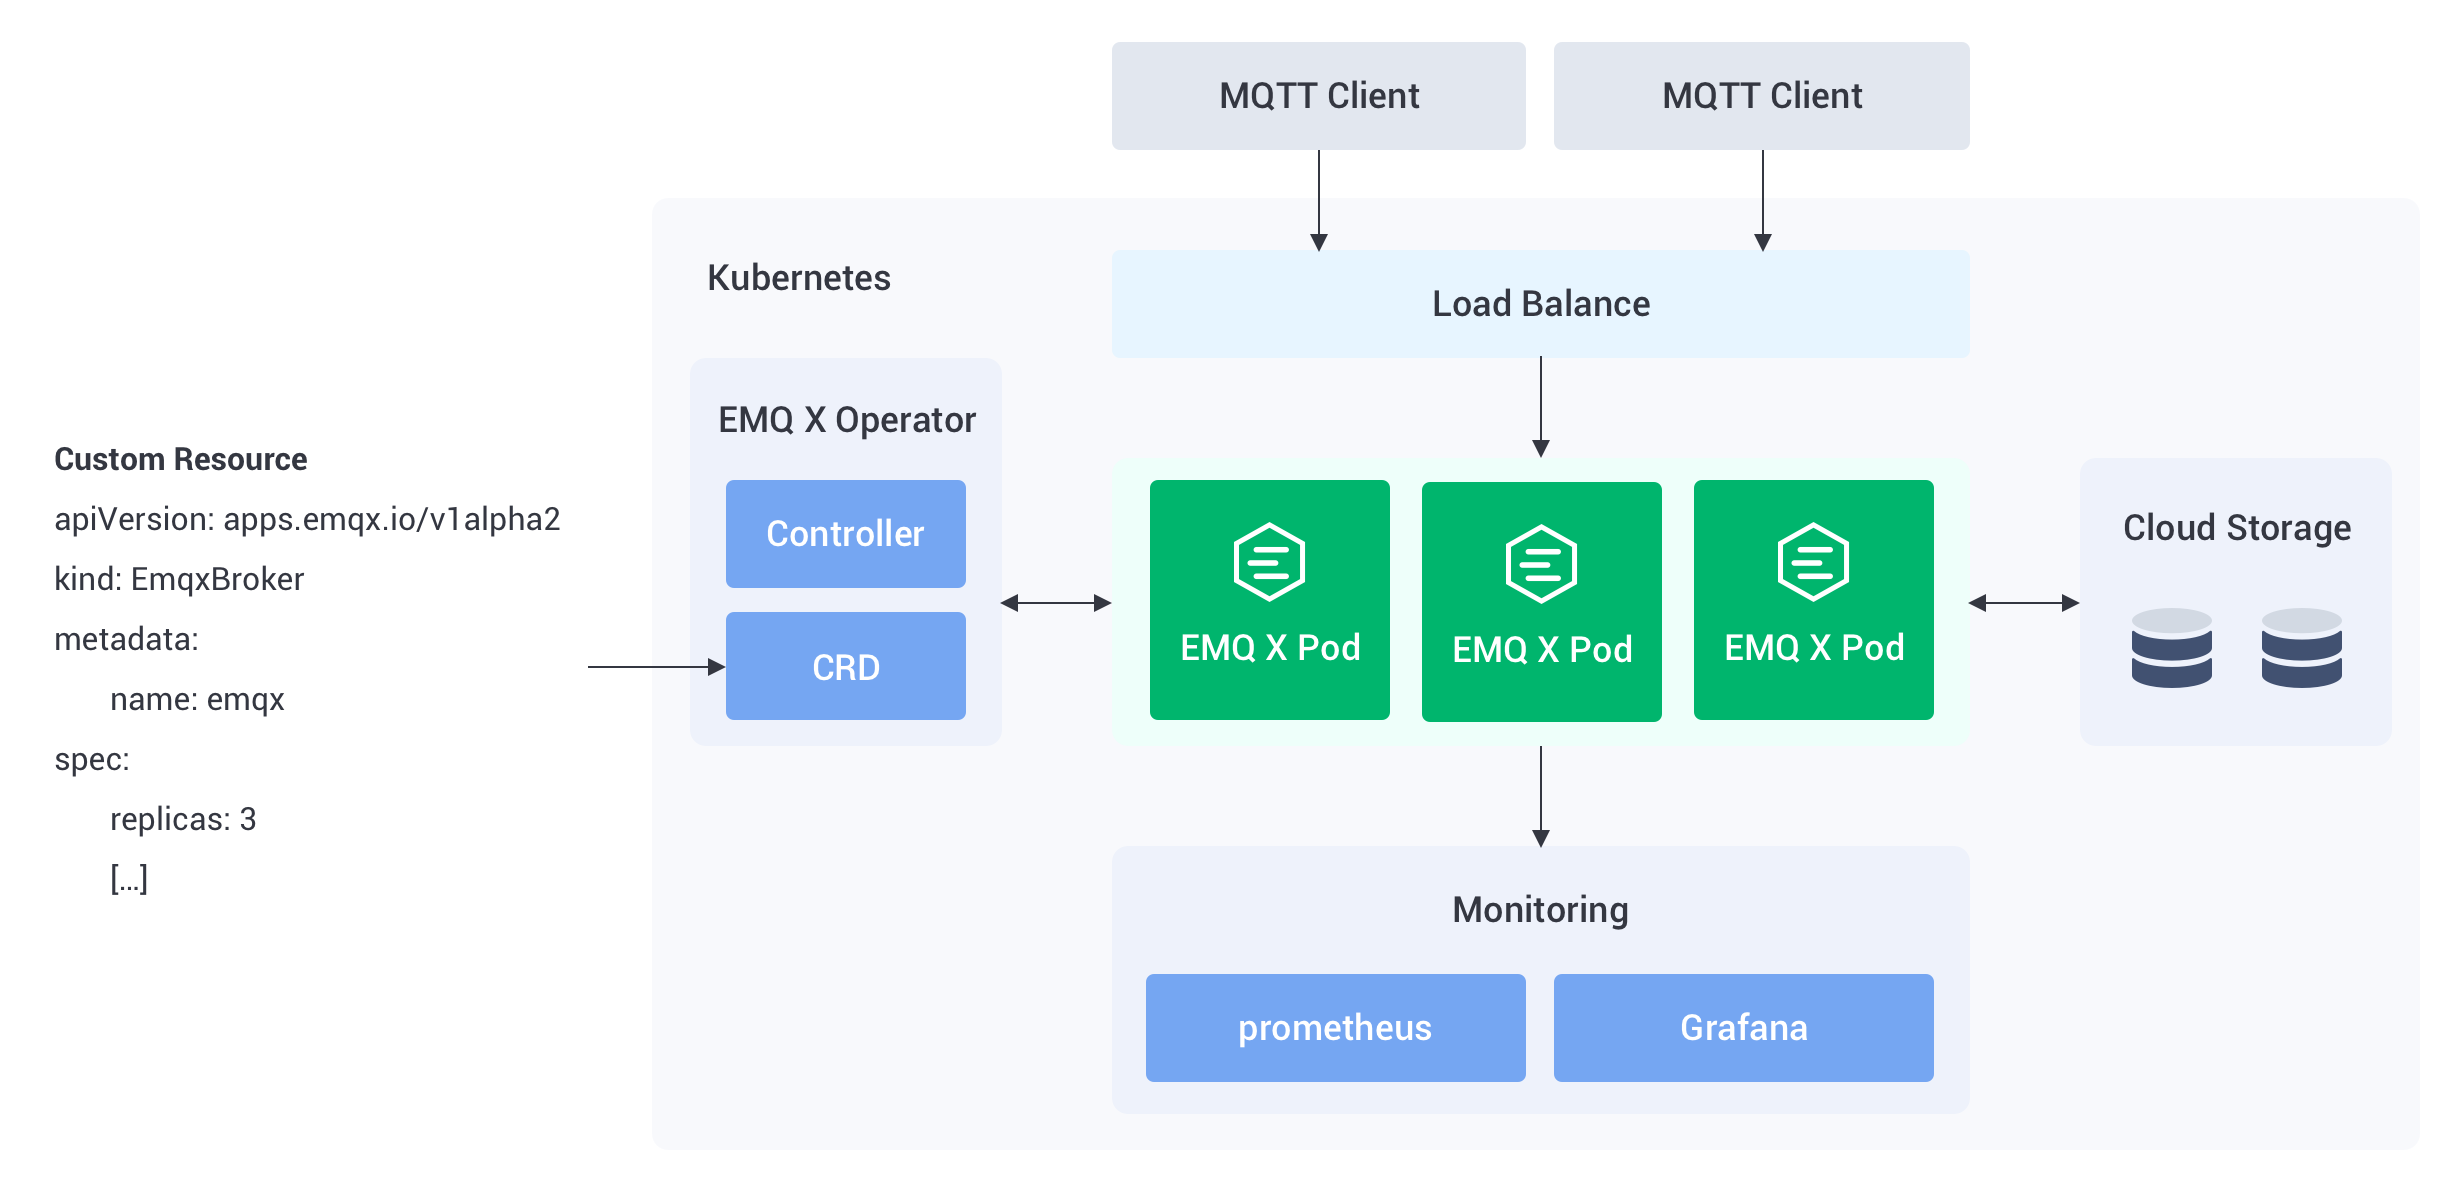This screenshot has width=2458, height=1196.
Task: Click the CRD box
Action: pos(845,666)
